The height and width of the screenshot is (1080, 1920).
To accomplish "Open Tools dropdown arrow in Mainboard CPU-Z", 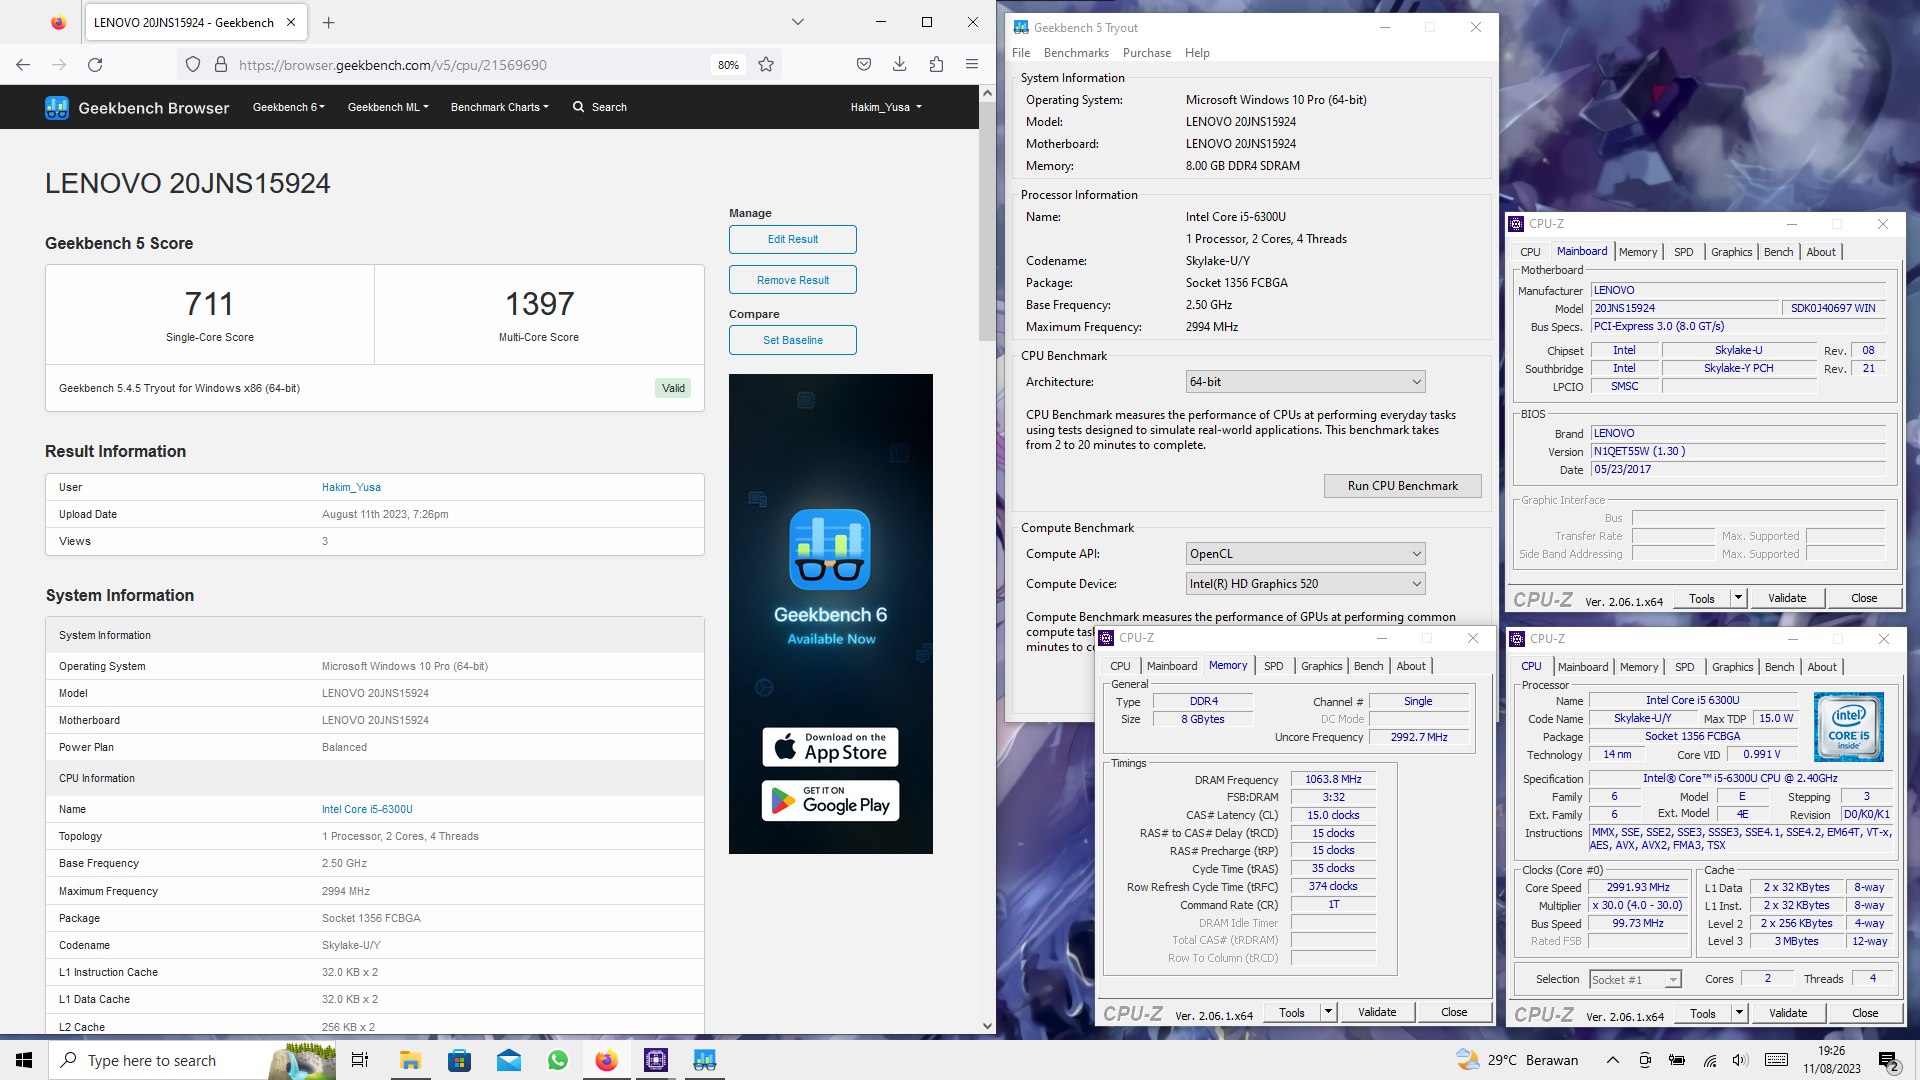I will coord(1739,598).
